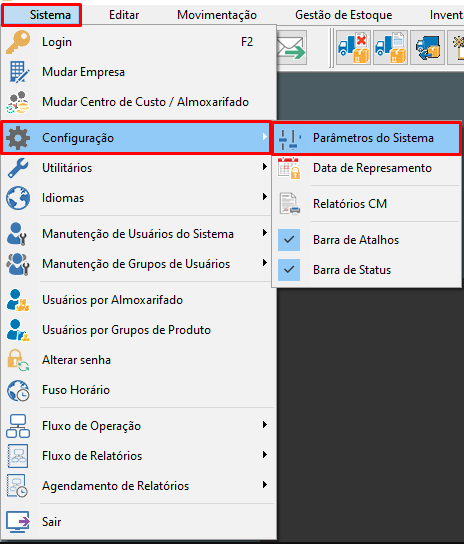Viewport: 464px width, 544px height.
Task: Click the Configuração gear icon
Action: [x=18, y=138]
